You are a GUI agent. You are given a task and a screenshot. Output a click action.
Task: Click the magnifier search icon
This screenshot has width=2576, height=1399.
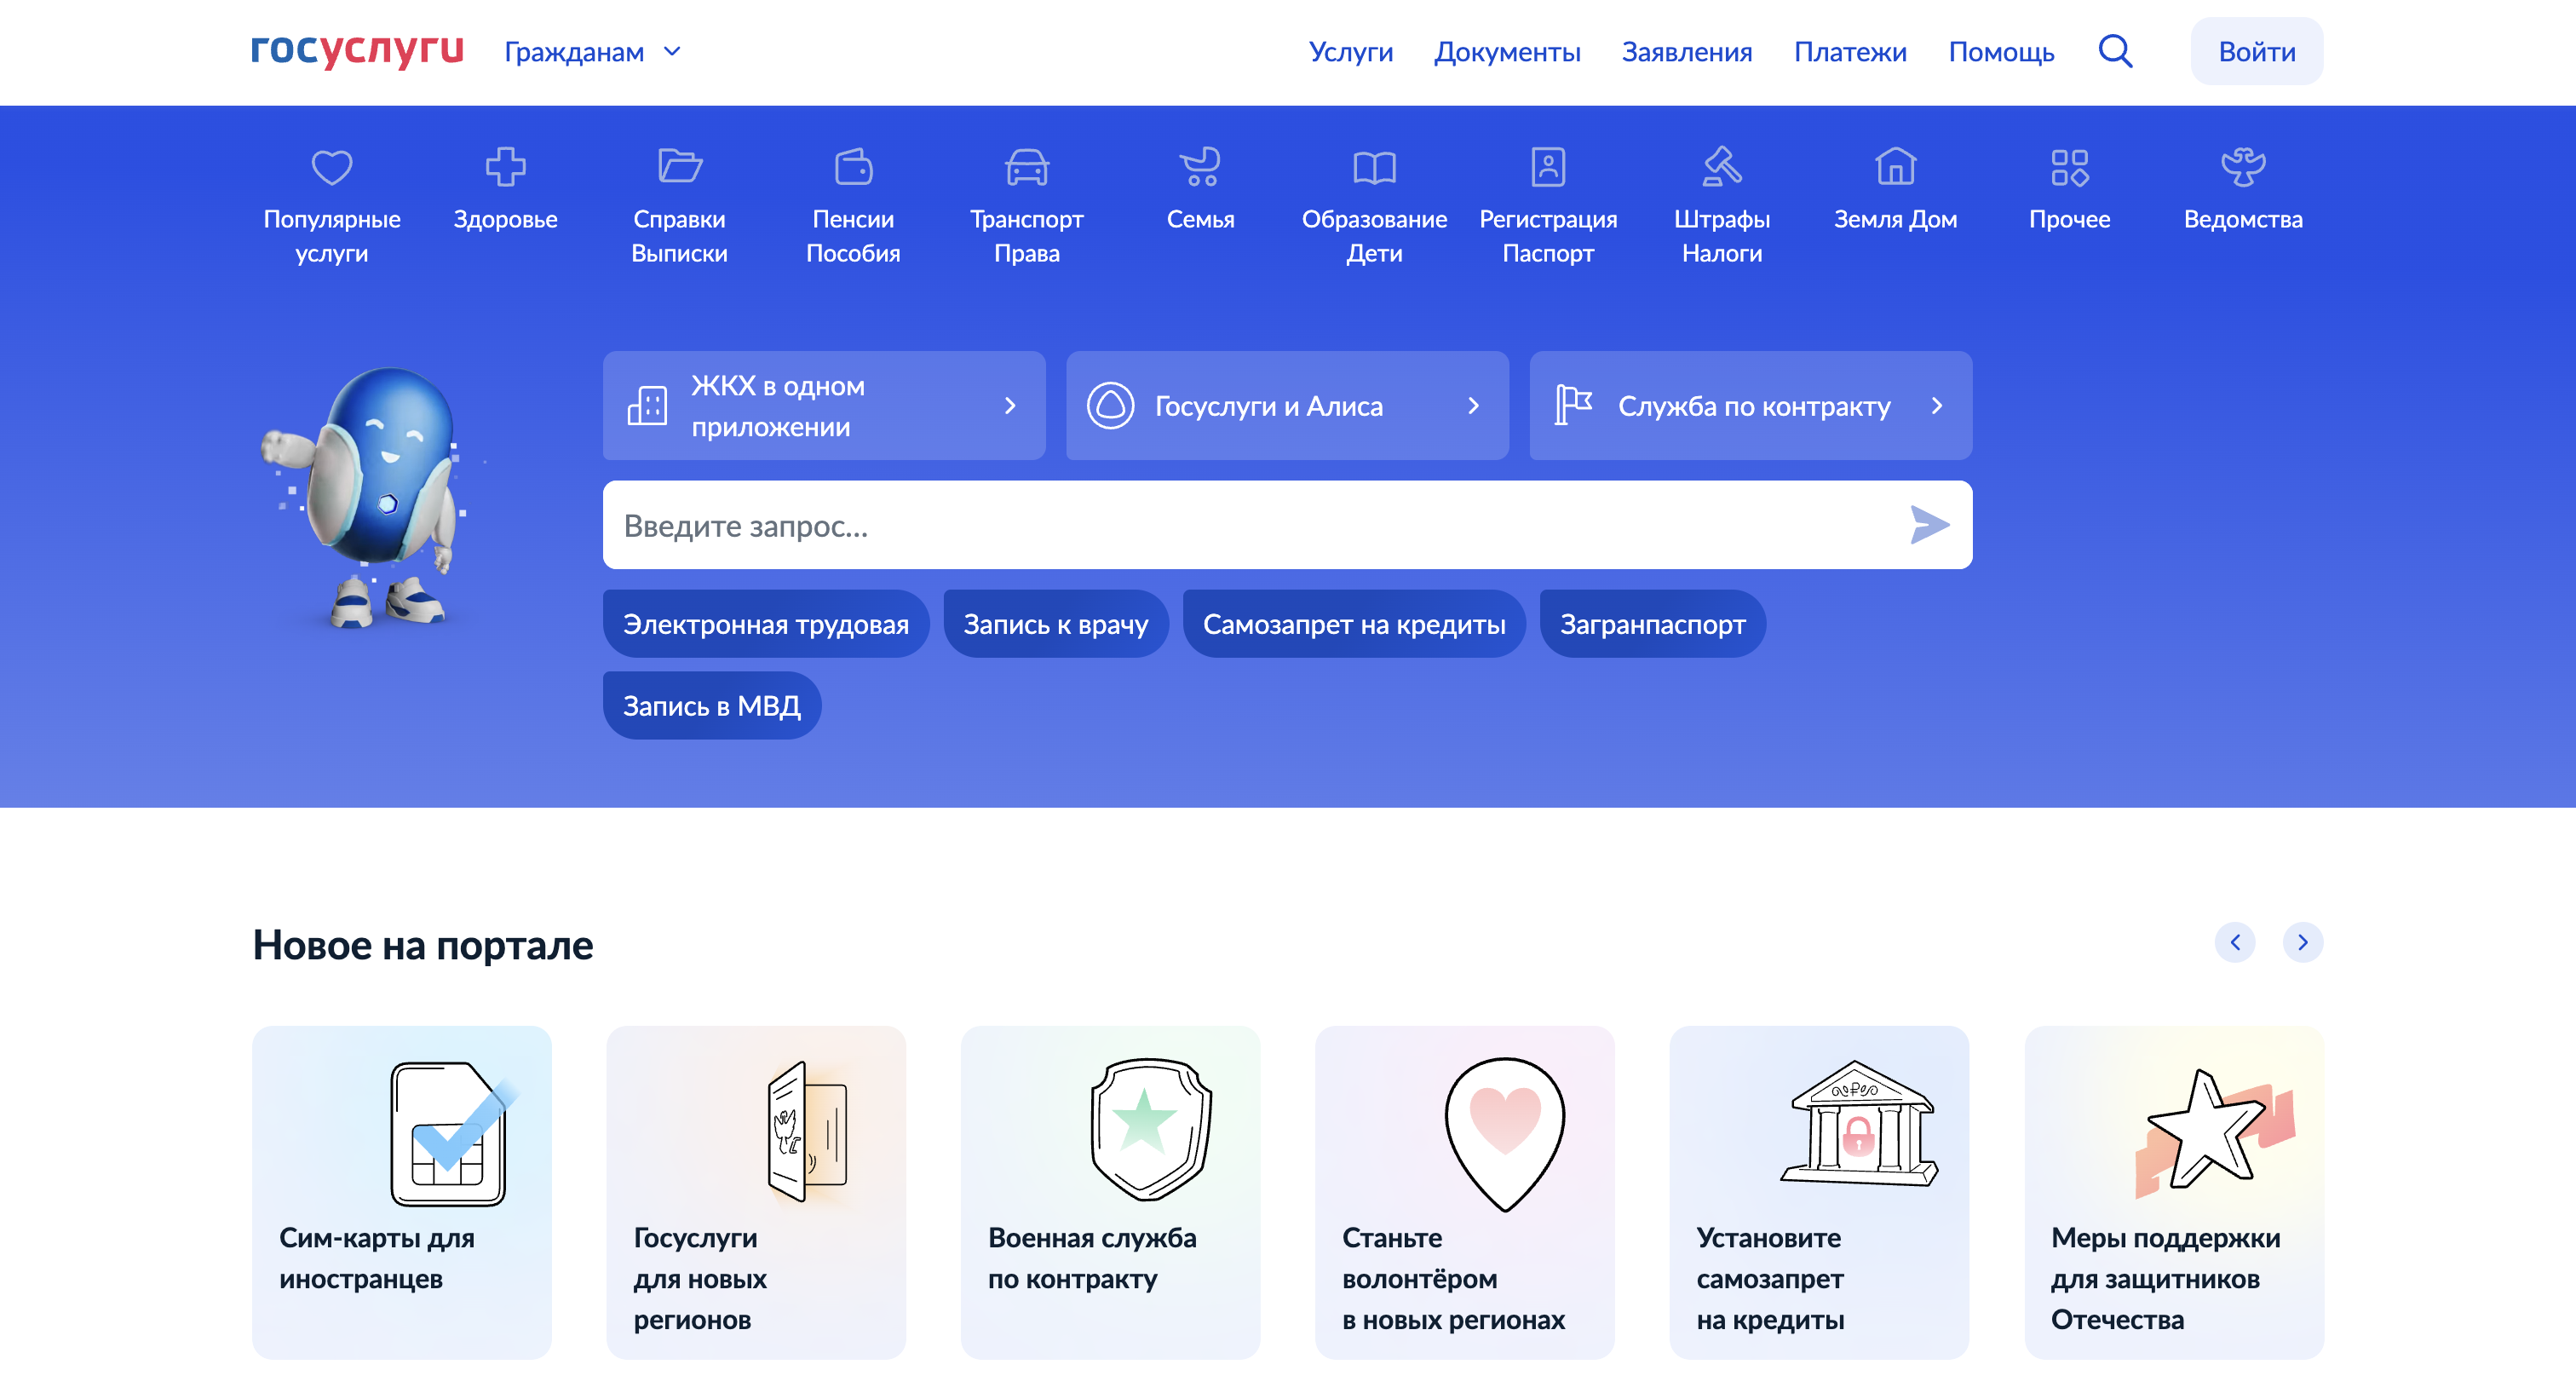pos(2115,51)
